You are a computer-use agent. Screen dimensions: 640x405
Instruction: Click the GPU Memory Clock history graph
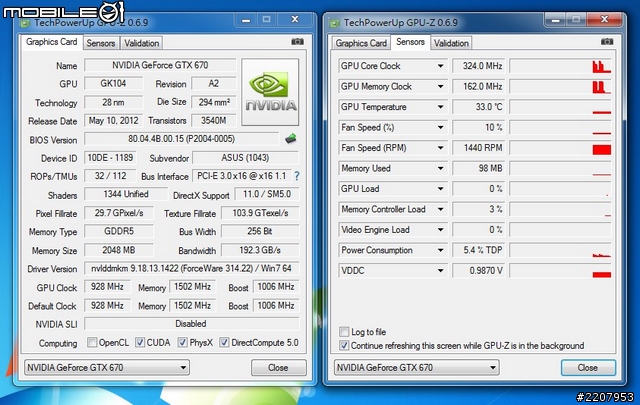tap(560, 87)
